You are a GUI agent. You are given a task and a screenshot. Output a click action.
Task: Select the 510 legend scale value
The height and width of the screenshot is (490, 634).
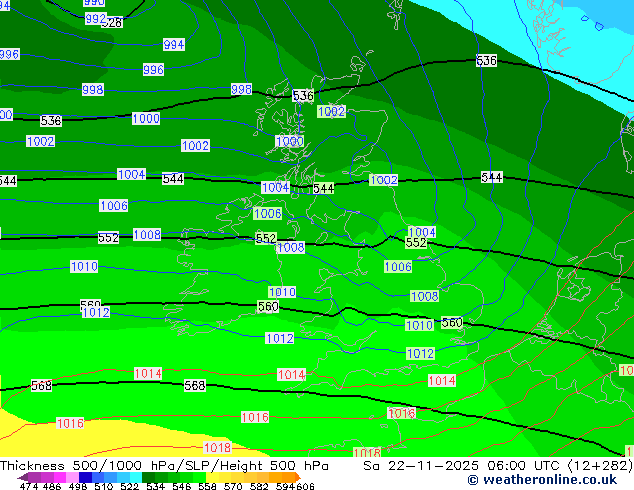[x=104, y=486]
